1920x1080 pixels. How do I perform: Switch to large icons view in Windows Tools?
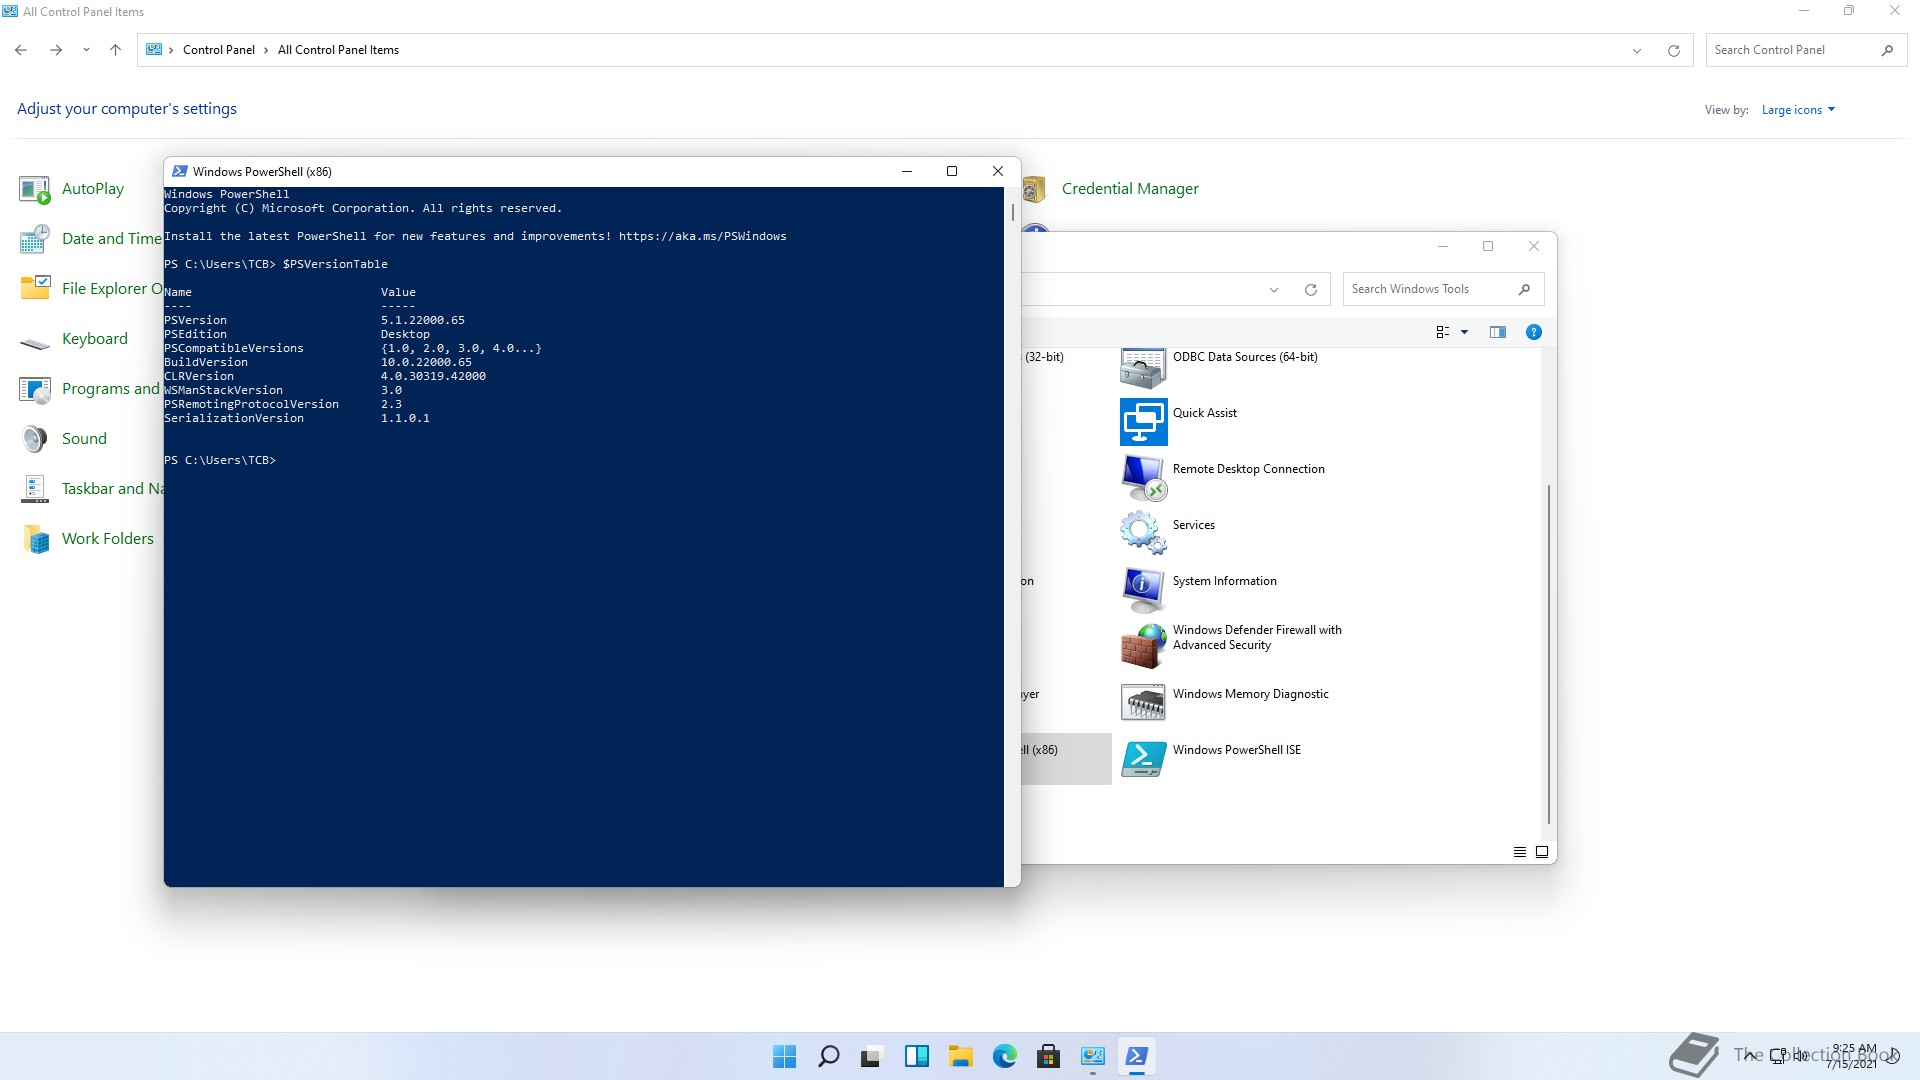click(x=1542, y=852)
